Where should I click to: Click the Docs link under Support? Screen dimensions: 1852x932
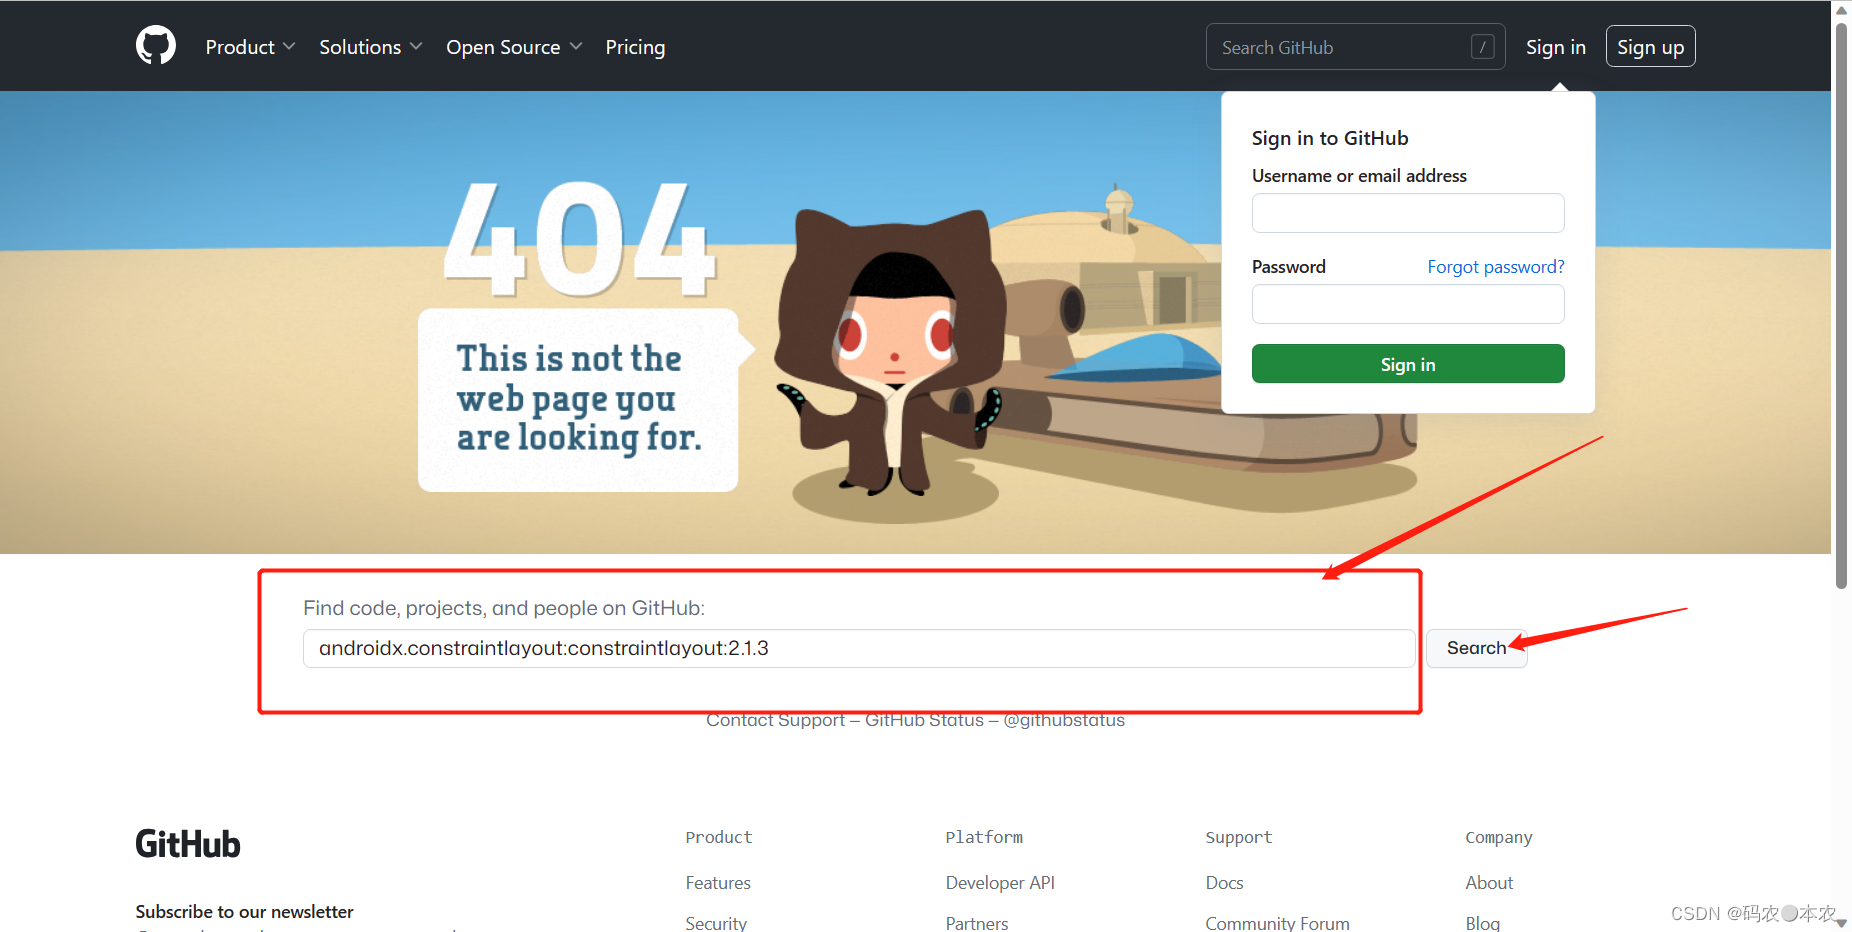(1224, 882)
